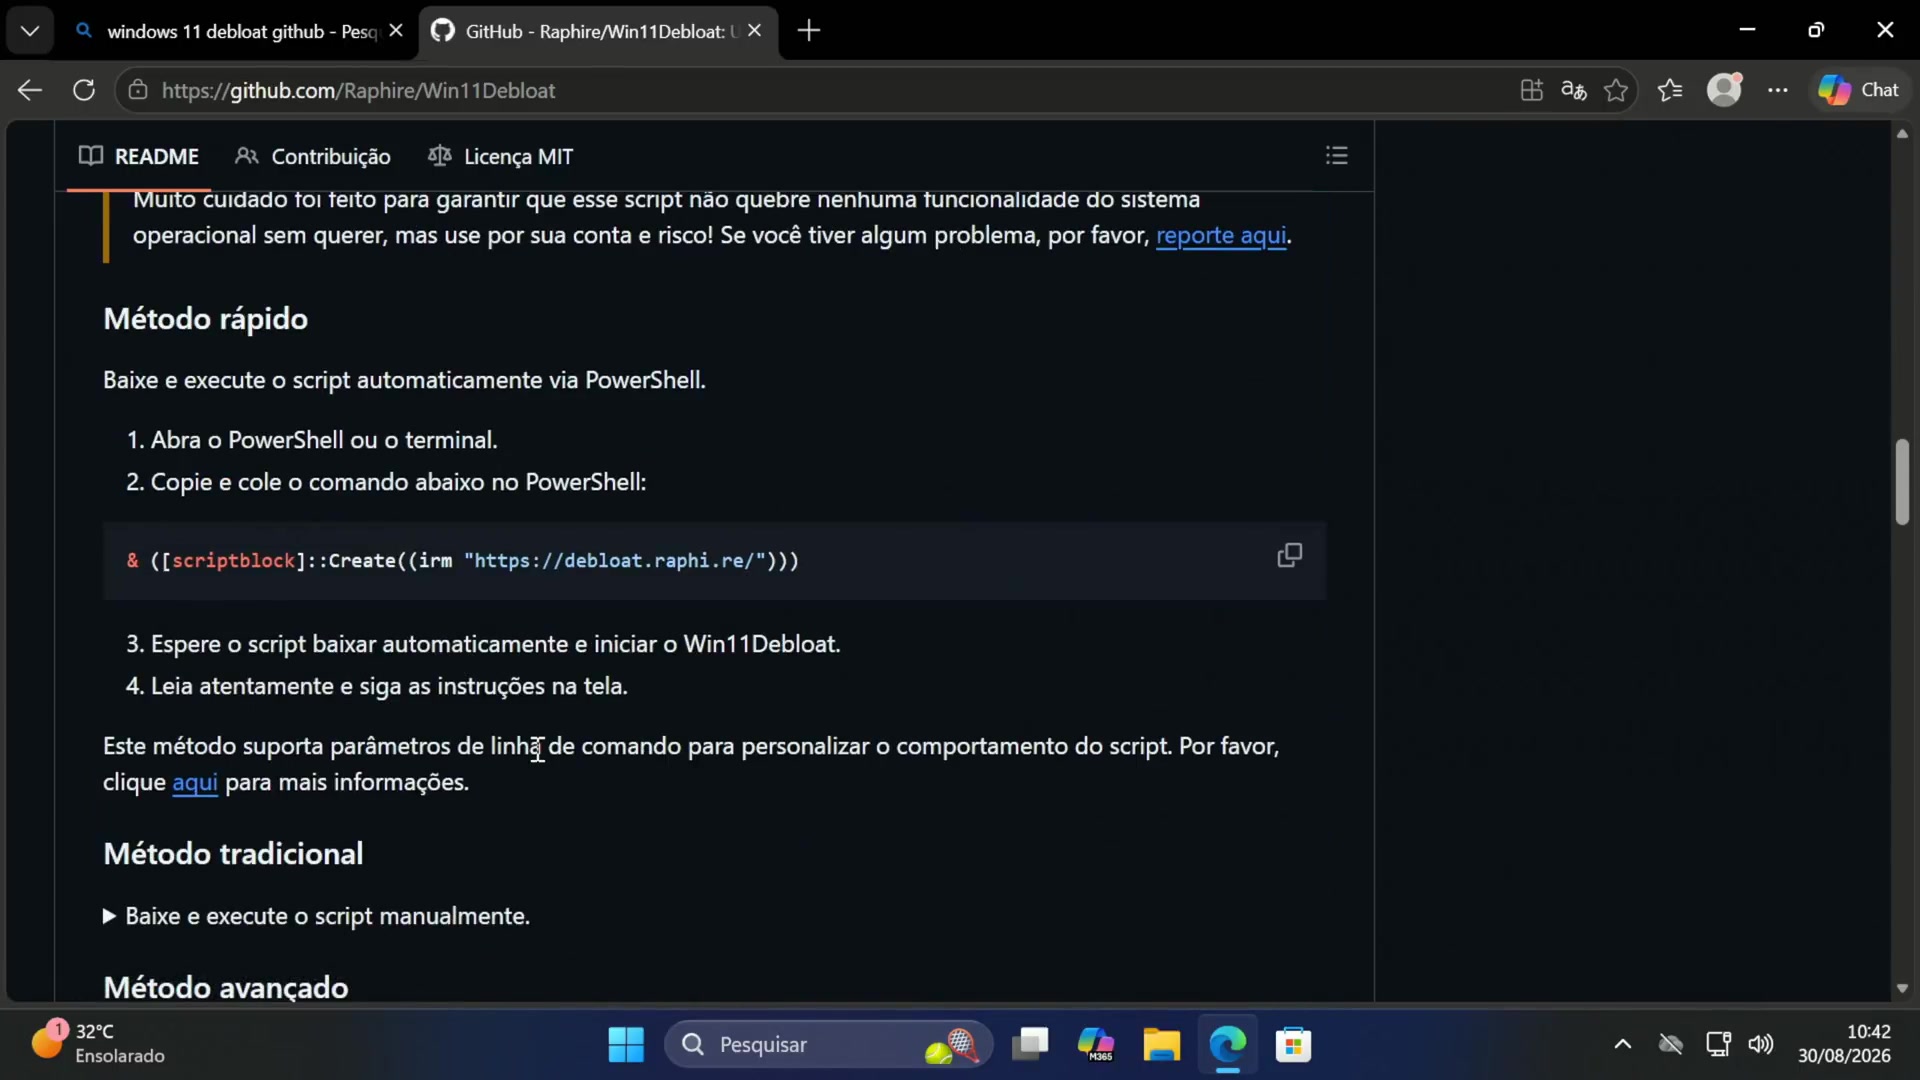Launch Microsoft 365 Copilot from taskbar
This screenshot has width=1920, height=1080.
coord(1096,1045)
